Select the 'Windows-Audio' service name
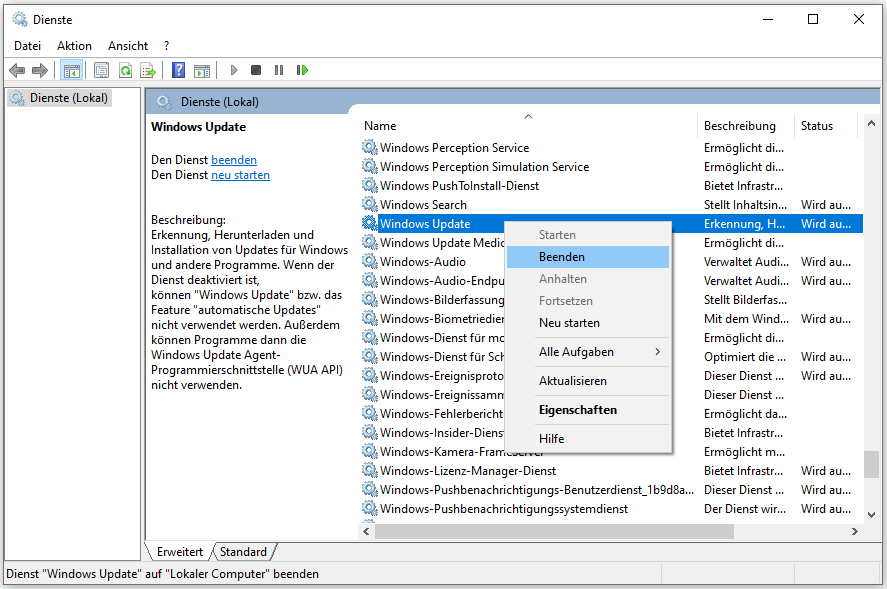 click(x=423, y=262)
